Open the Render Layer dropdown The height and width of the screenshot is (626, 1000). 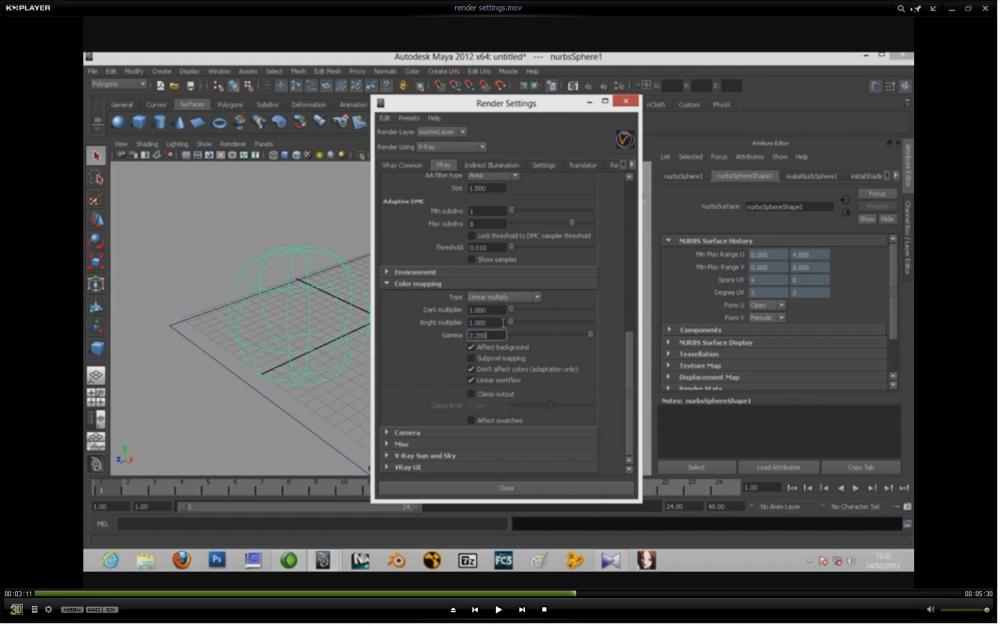[x=441, y=132]
